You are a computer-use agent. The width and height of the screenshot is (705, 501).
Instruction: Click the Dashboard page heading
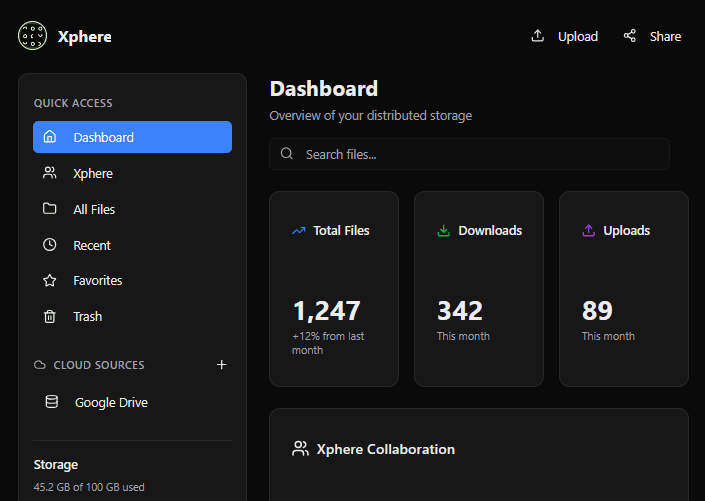point(324,89)
